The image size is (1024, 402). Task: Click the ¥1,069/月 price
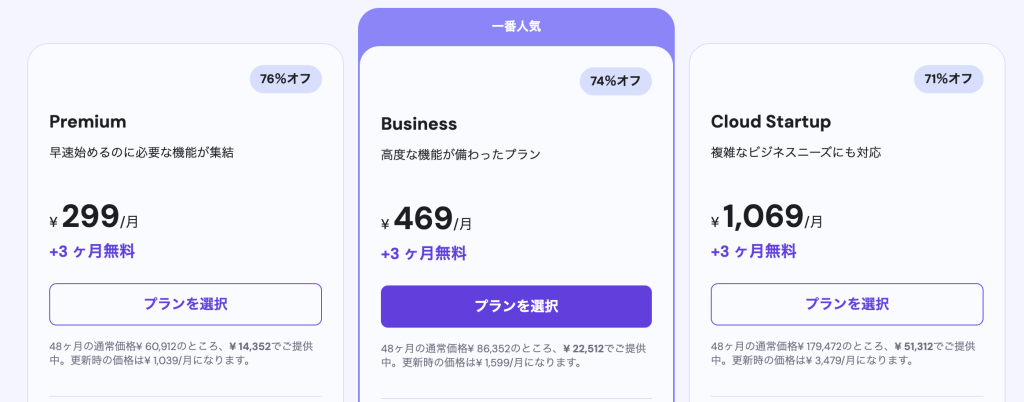pyautogui.click(x=767, y=217)
